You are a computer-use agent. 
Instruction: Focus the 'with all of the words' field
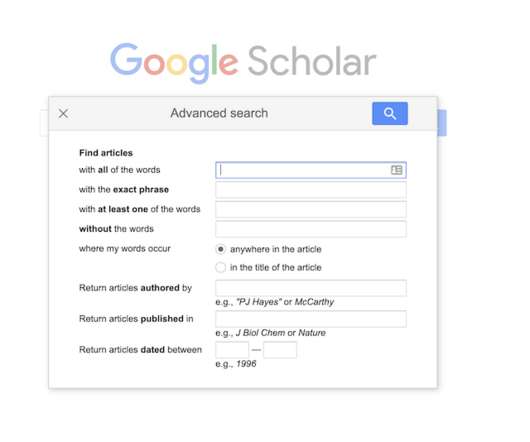point(311,170)
